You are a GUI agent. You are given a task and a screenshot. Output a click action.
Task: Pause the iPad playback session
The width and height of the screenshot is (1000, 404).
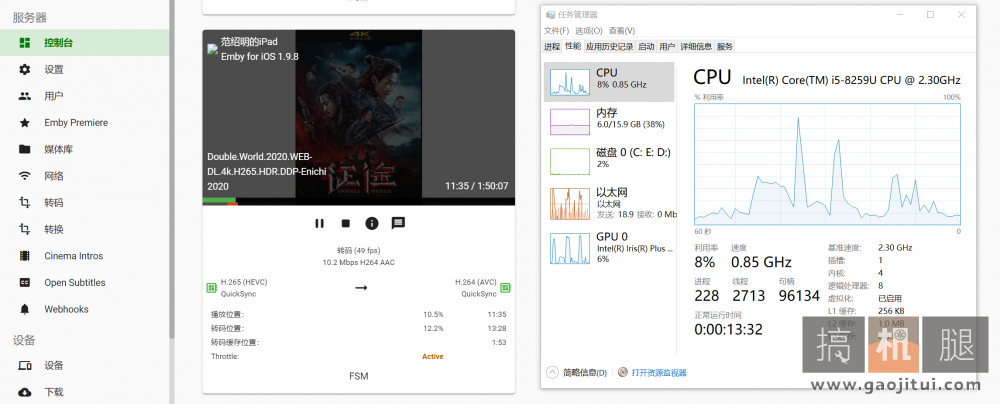pyautogui.click(x=320, y=223)
